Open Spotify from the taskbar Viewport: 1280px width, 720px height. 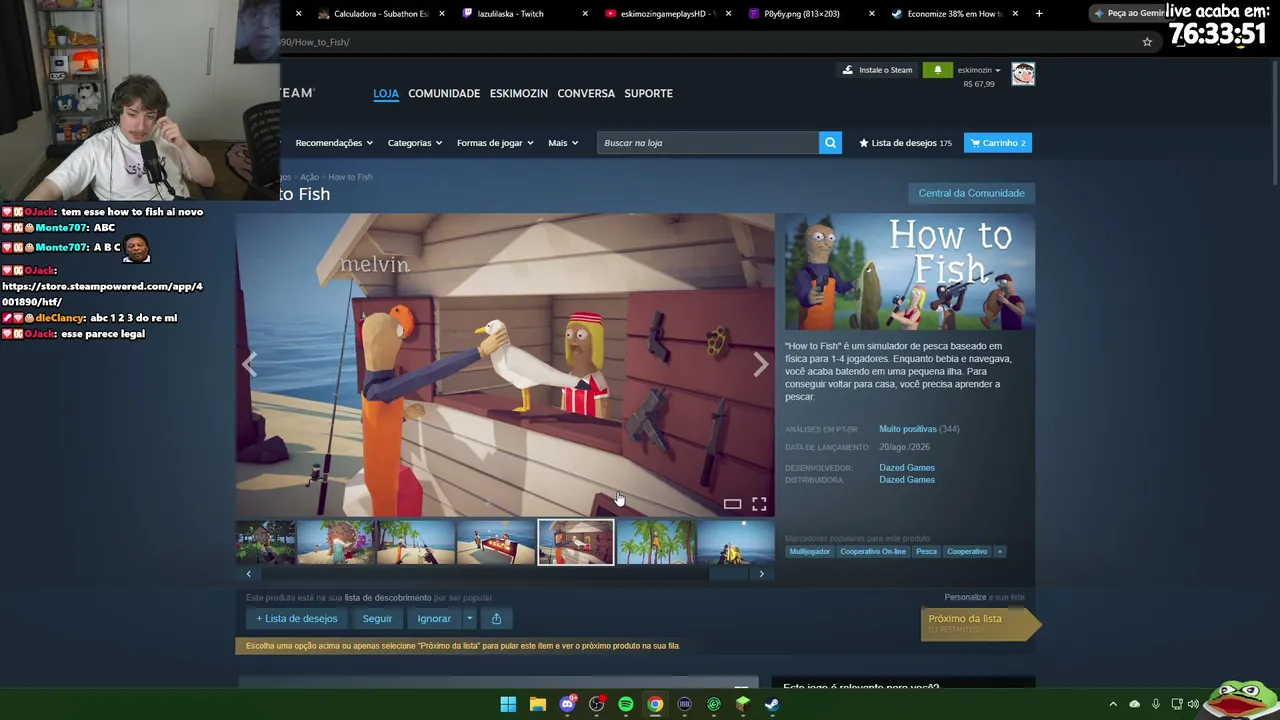[x=626, y=704]
